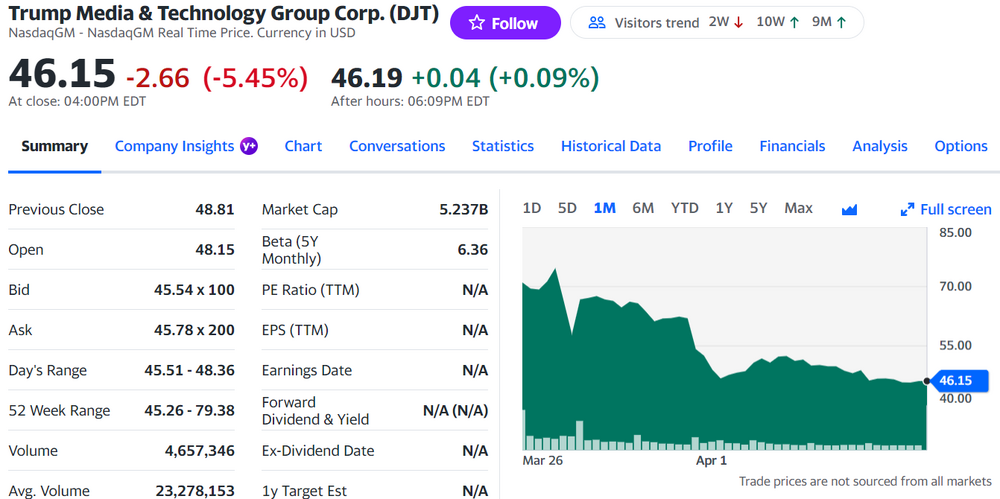The height and width of the screenshot is (499, 1000).
Task: Open the Historical Data tab
Action: [610, 146]
